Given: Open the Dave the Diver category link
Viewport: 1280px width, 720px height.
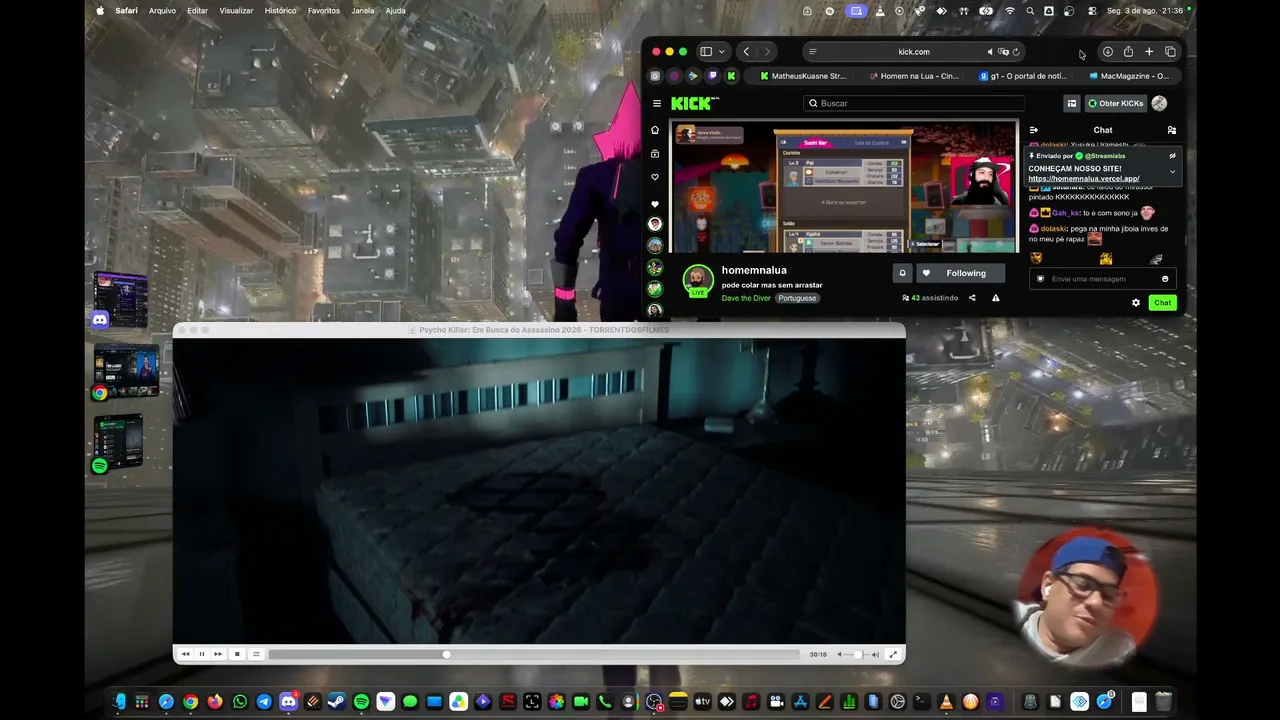Looking at the screenshot, I should 746,298.
